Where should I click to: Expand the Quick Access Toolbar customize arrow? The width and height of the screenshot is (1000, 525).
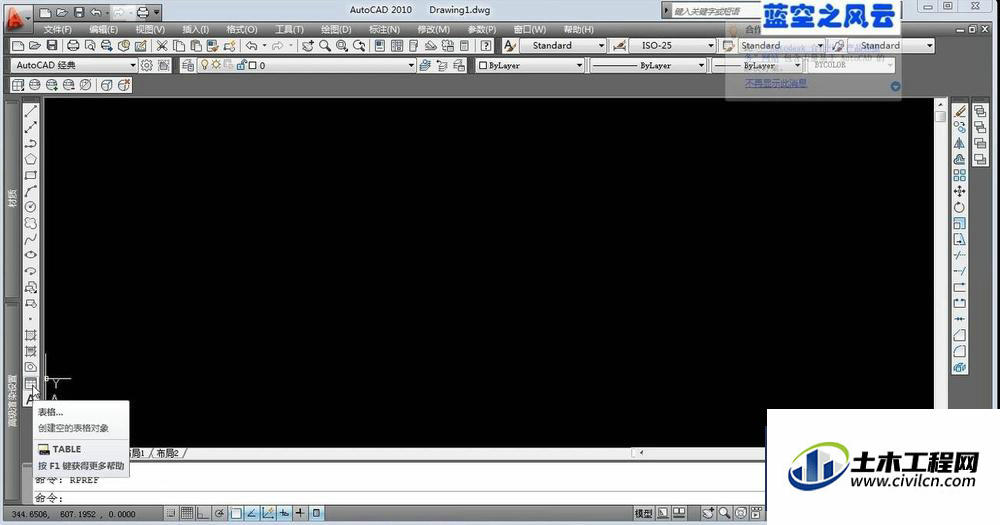tap(157, 11)
